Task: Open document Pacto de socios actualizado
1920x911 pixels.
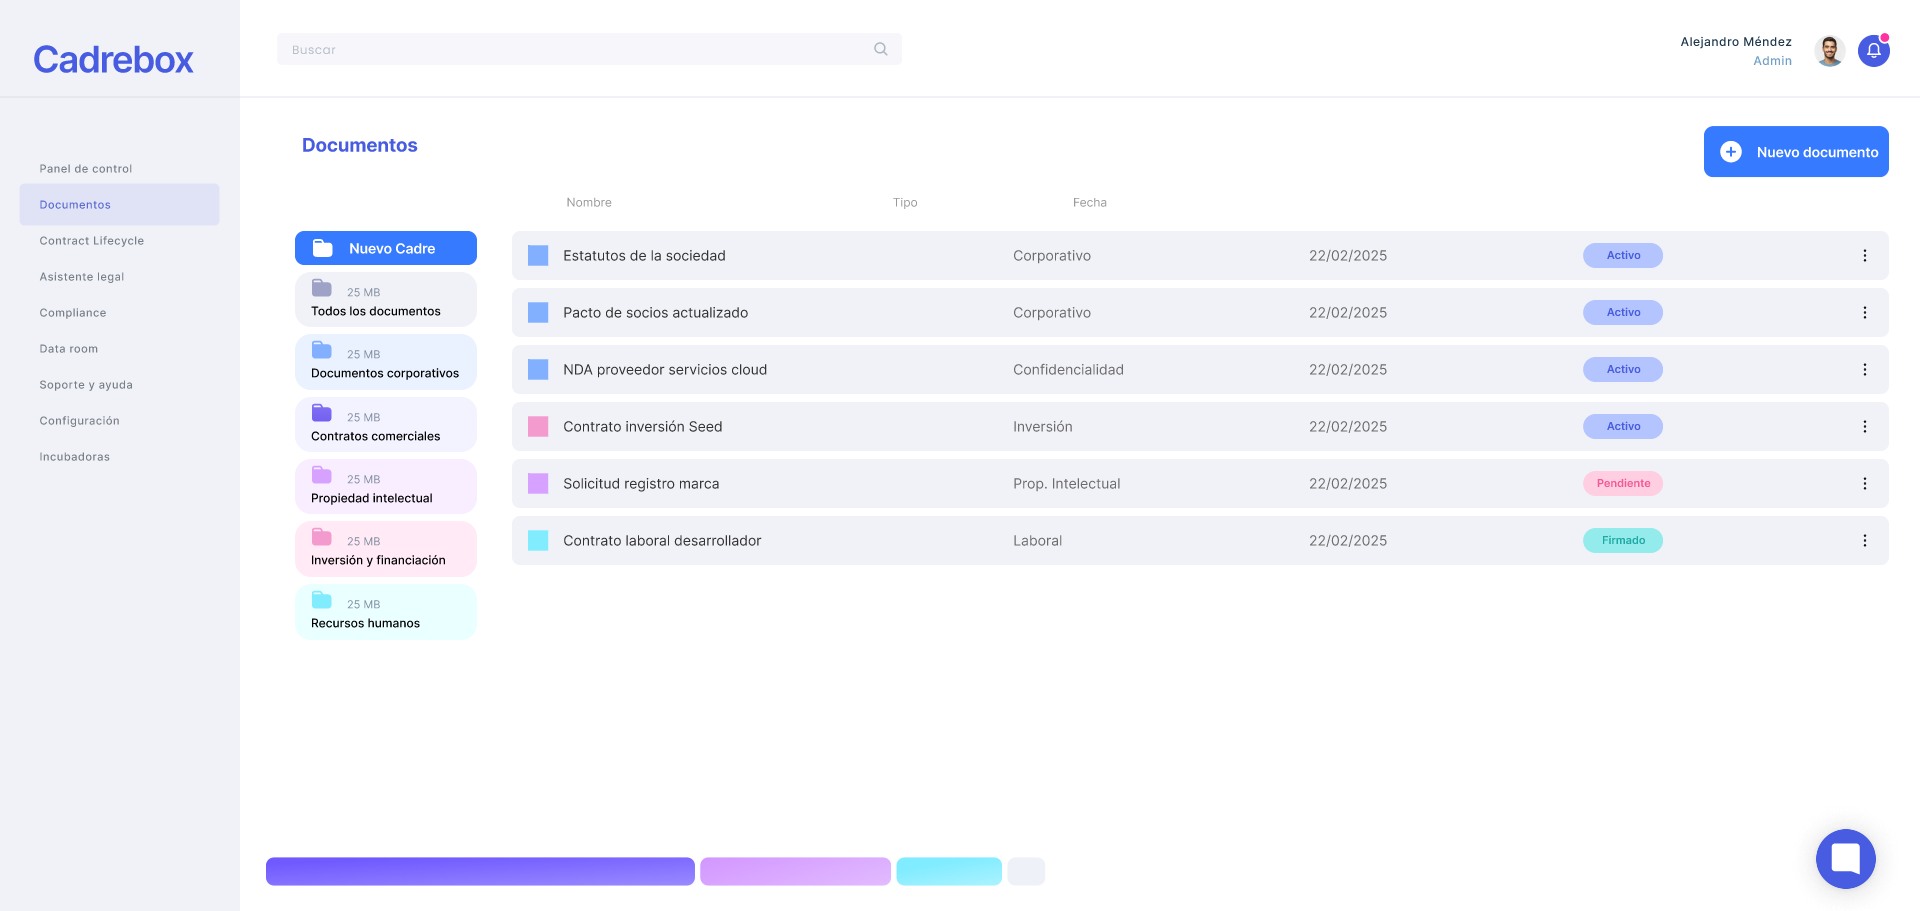Action: (x=1200, y=313)
